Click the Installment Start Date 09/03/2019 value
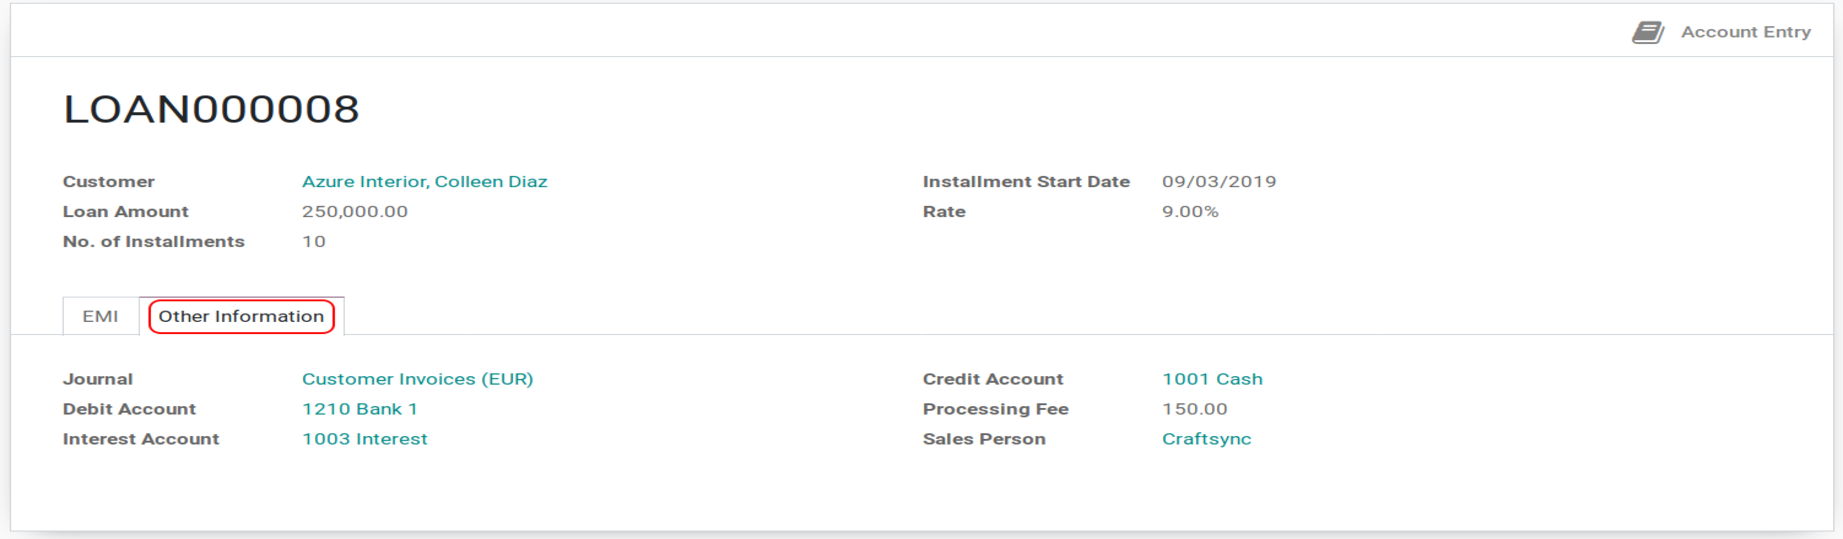 [1218, 182]
